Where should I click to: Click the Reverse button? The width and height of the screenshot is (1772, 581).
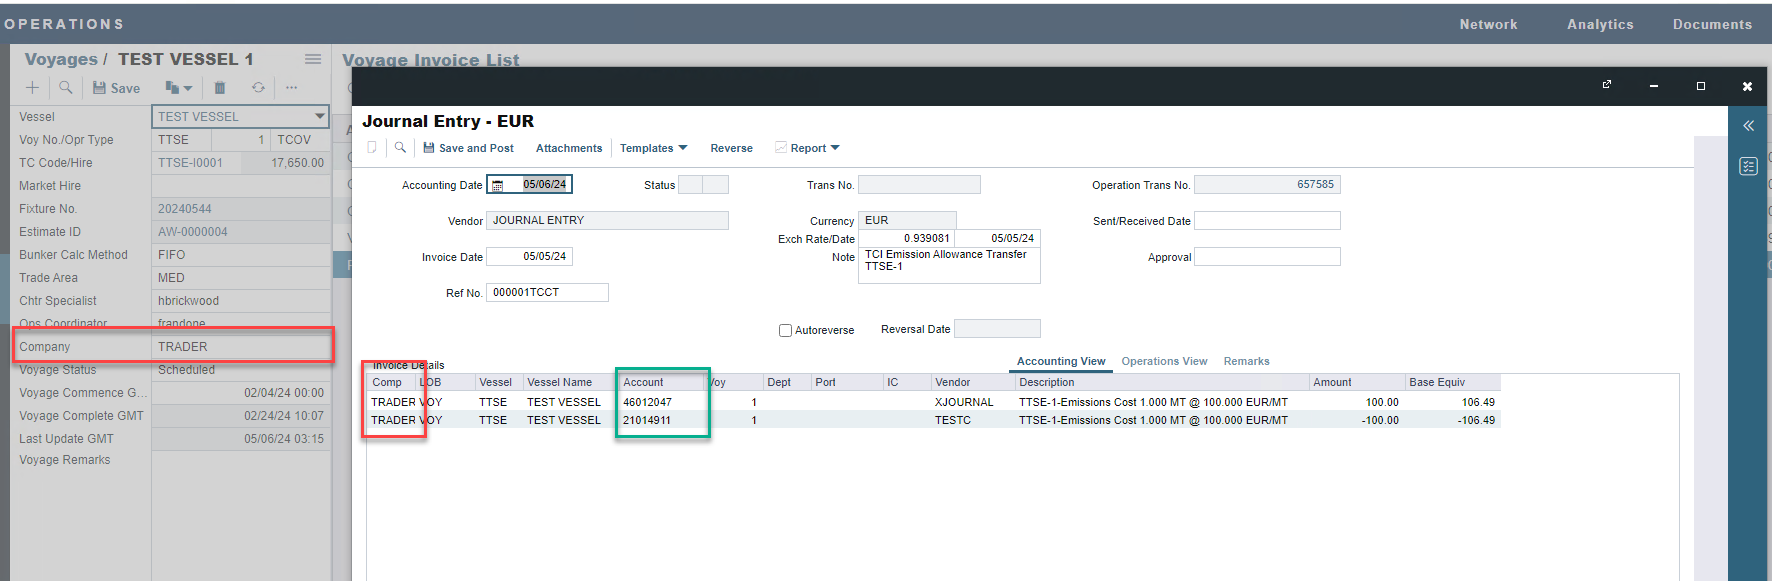click(731, 148)
